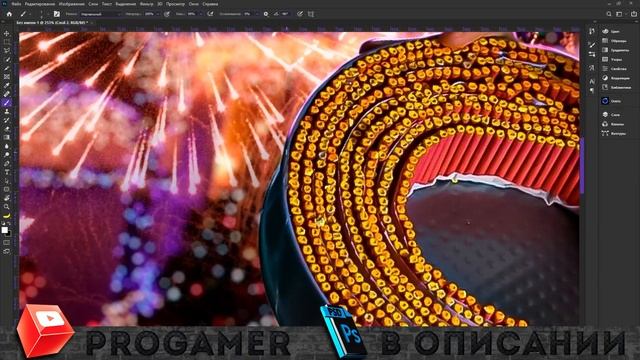The width and height of the screenshot is (640, 360).
Task: Select the Blur tool
Action: click(7, 146)
